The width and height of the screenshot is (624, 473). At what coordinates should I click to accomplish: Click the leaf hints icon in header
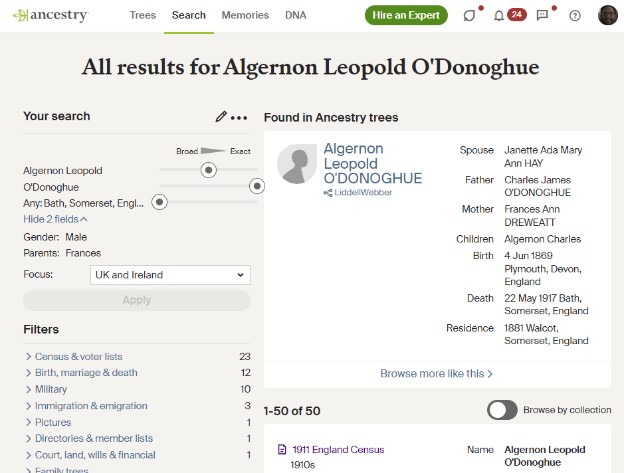click(x=469, y=16)
